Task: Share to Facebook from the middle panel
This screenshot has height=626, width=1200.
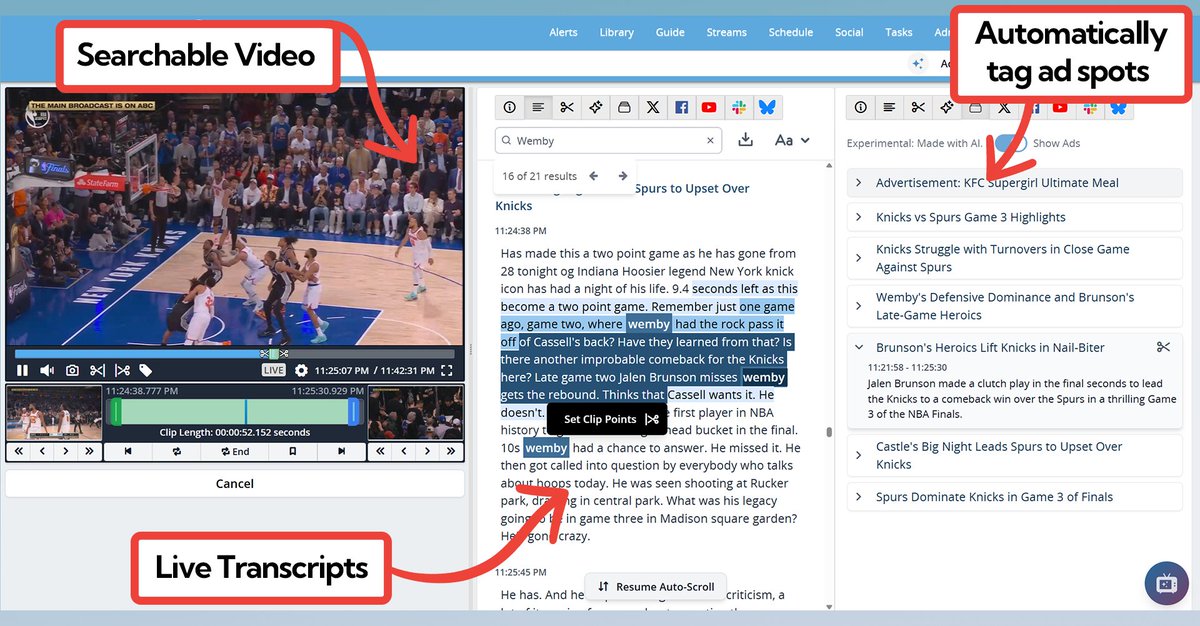Action: [x=681, y=107]
